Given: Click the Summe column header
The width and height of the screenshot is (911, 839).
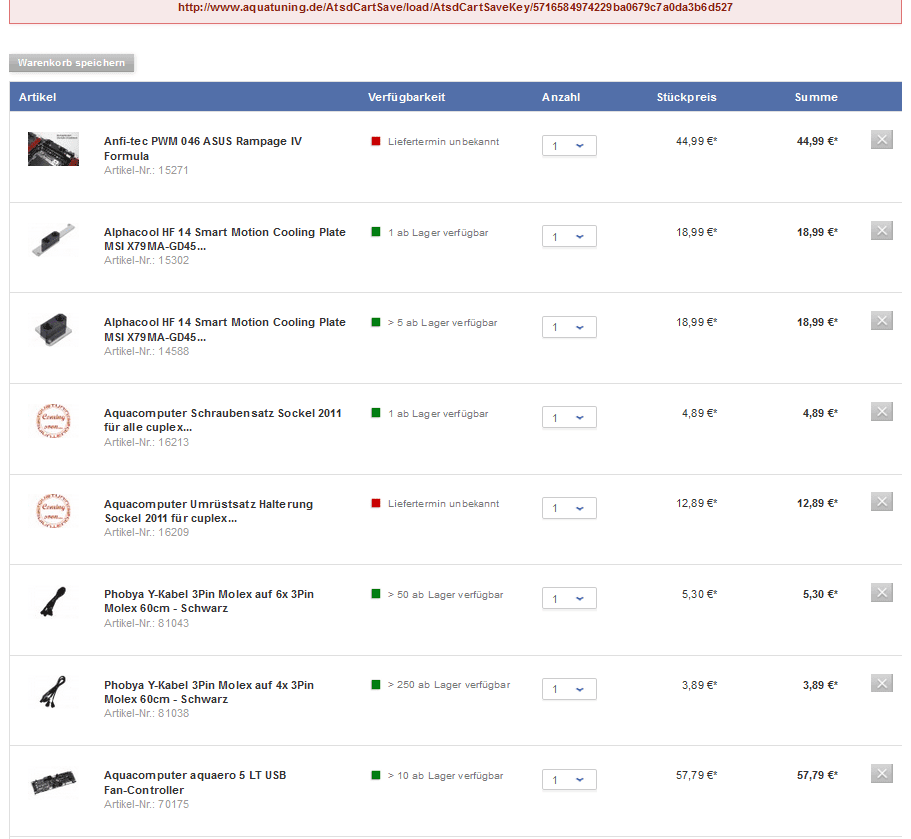Looking at the screenshot, I should [x=816, y=97].
